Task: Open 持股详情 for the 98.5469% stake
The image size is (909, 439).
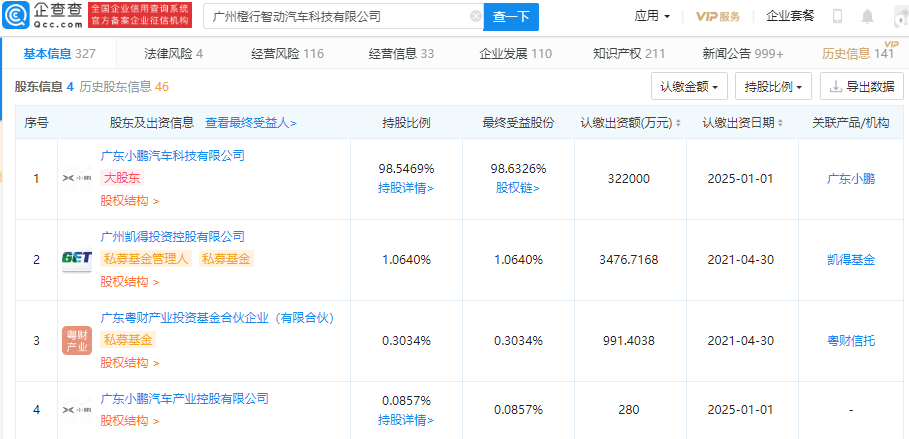Action: tap(406, 188)
